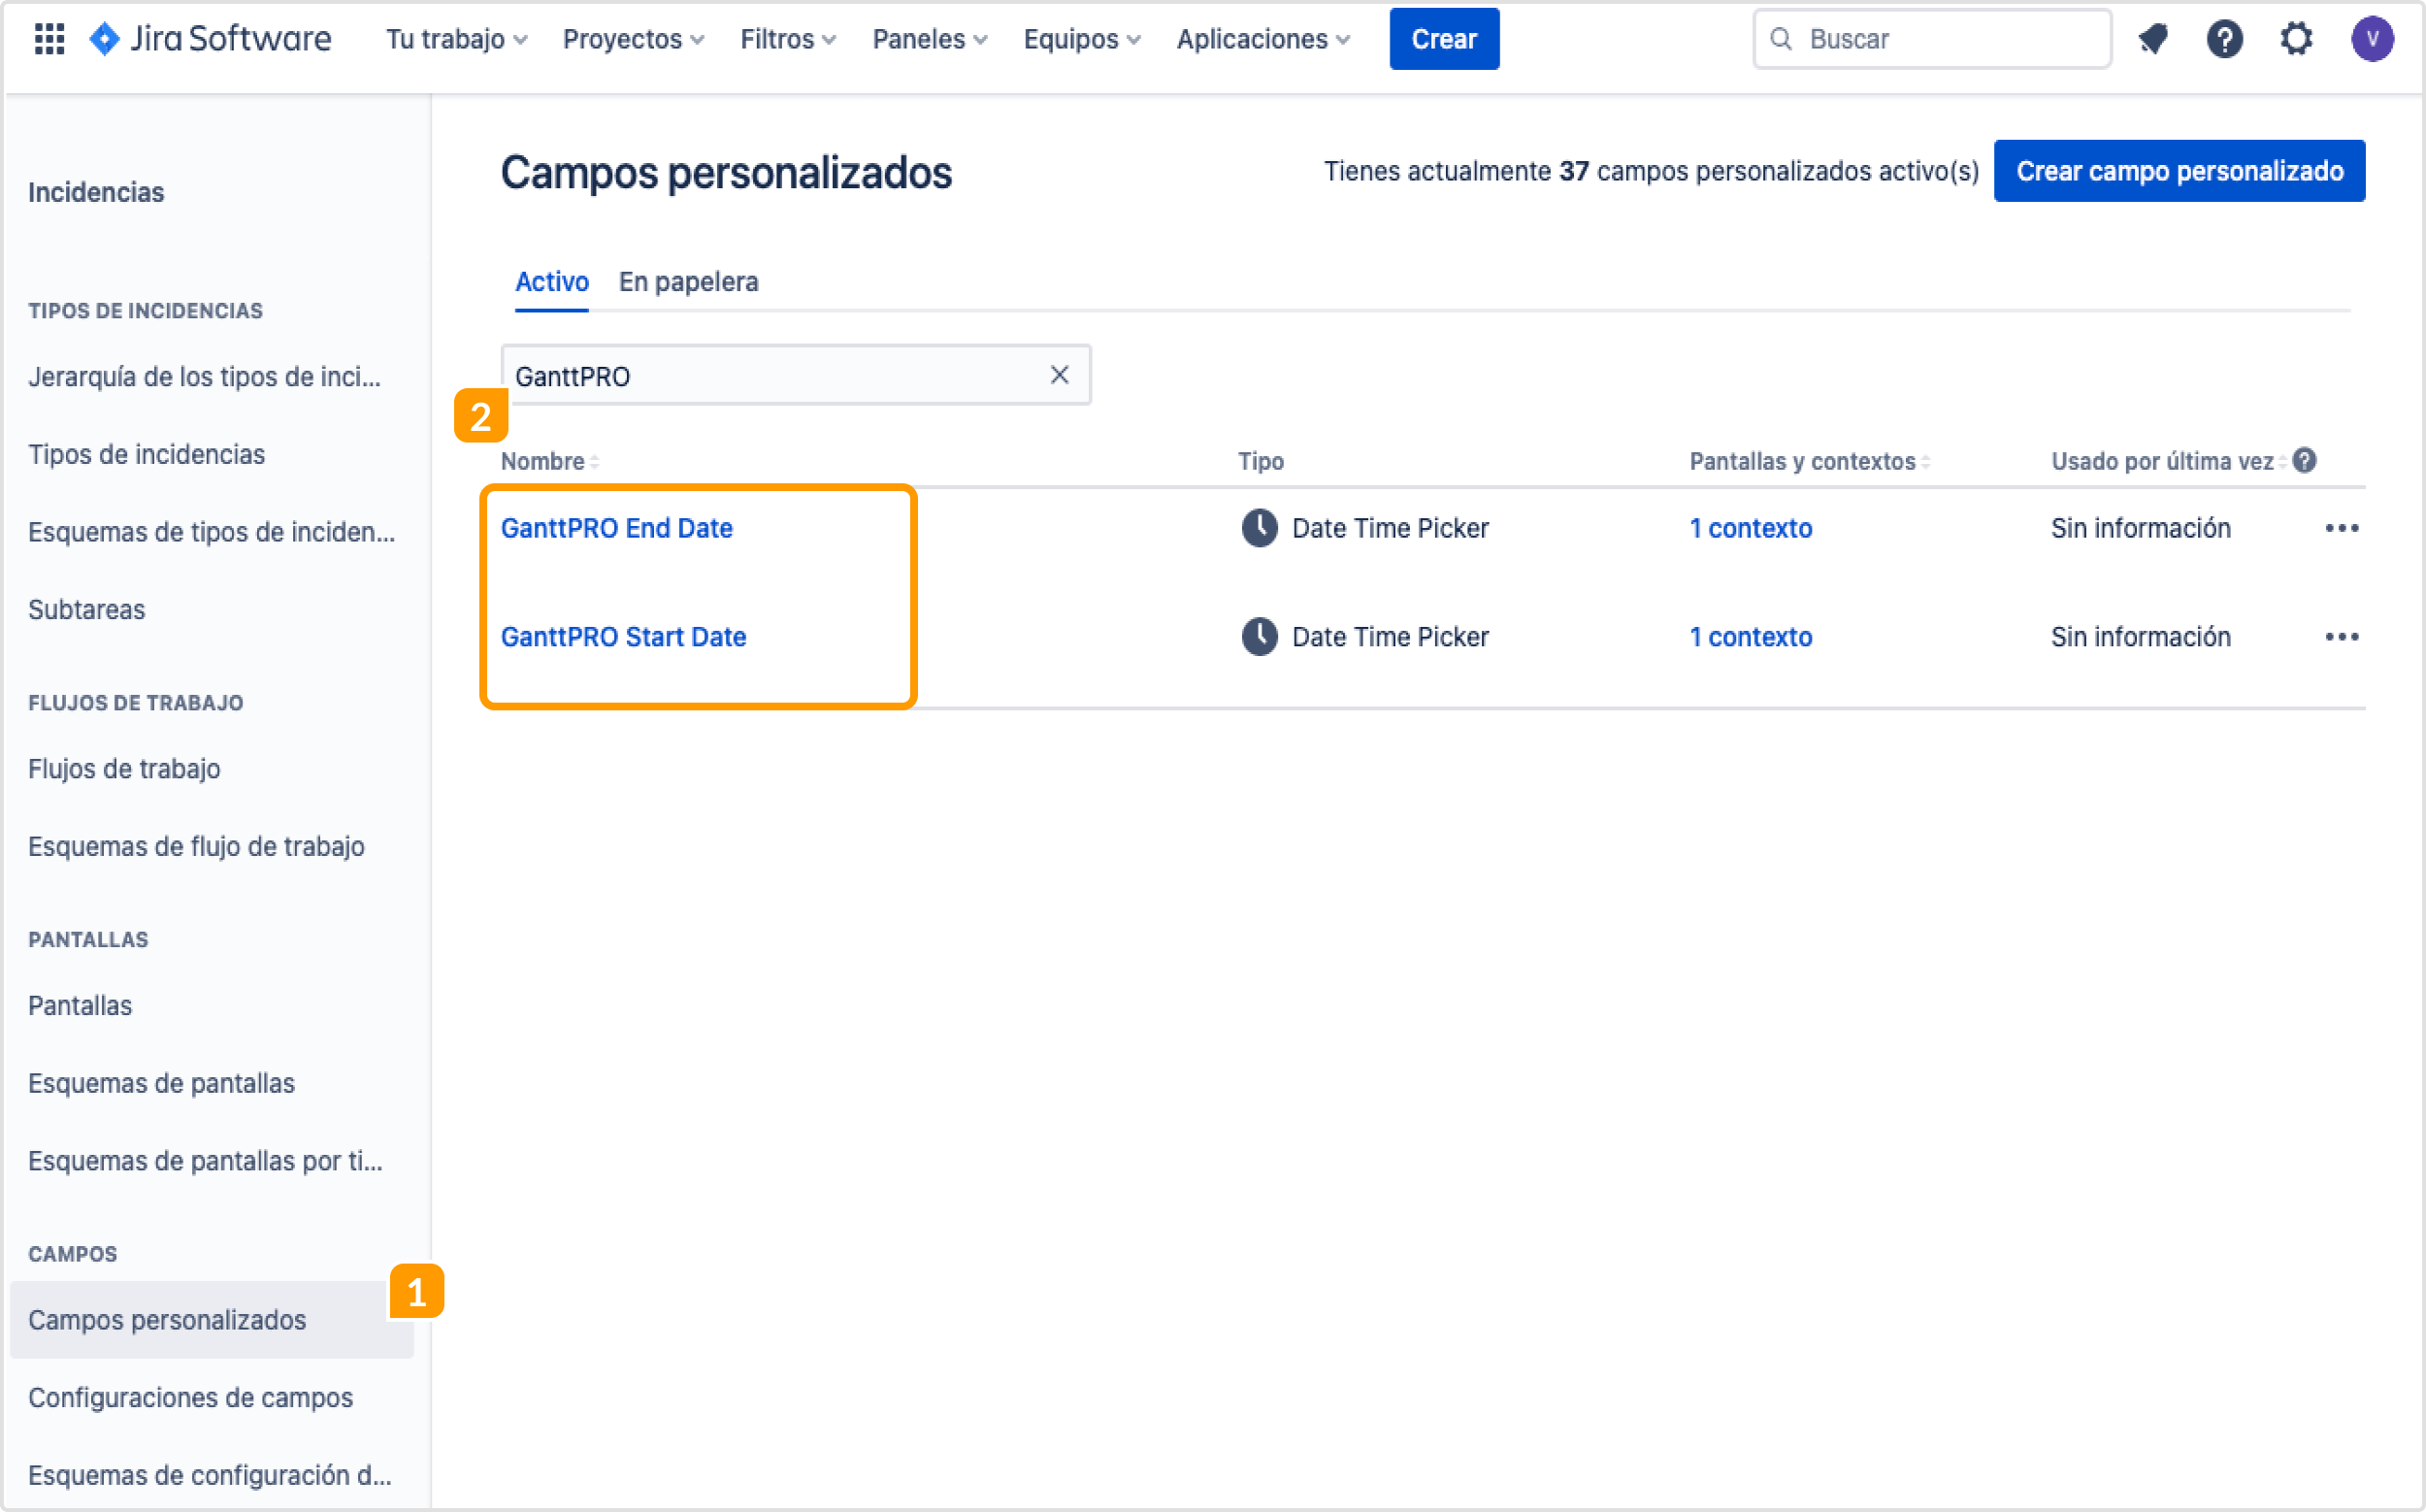2426x1512 pixels.
Task: Open Esquemas de configuración de campos
Action: coord(210,1476)
